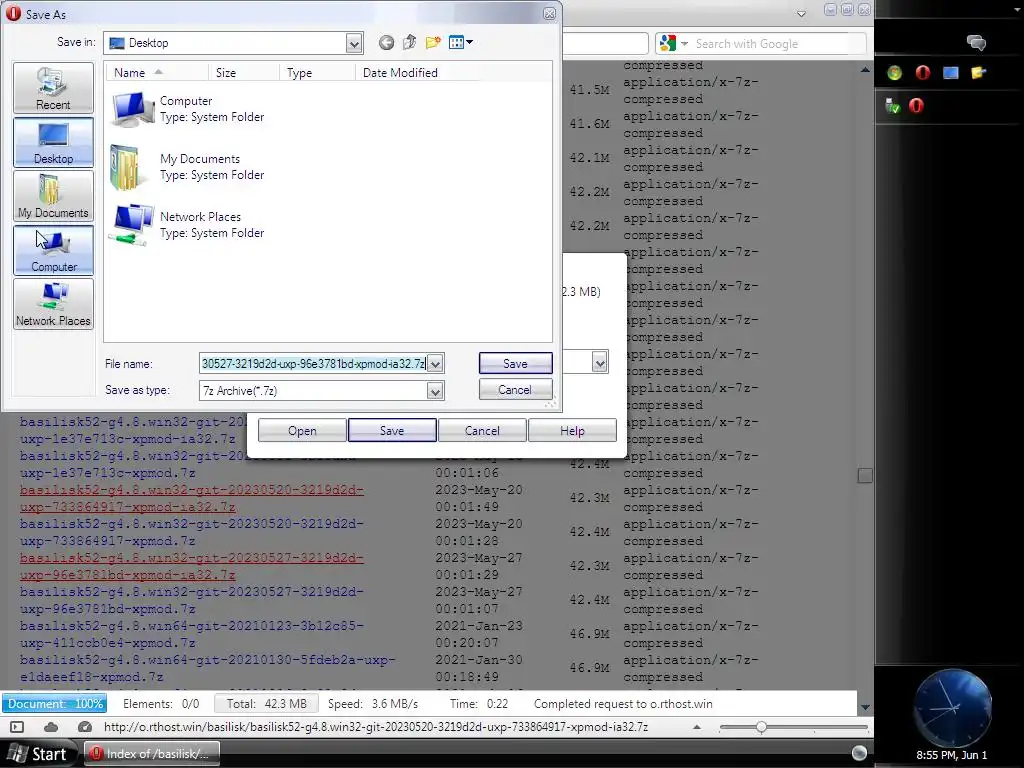Click the Opera Turbo speedometer icon
1024x768 pixels.
coord(85,727)
